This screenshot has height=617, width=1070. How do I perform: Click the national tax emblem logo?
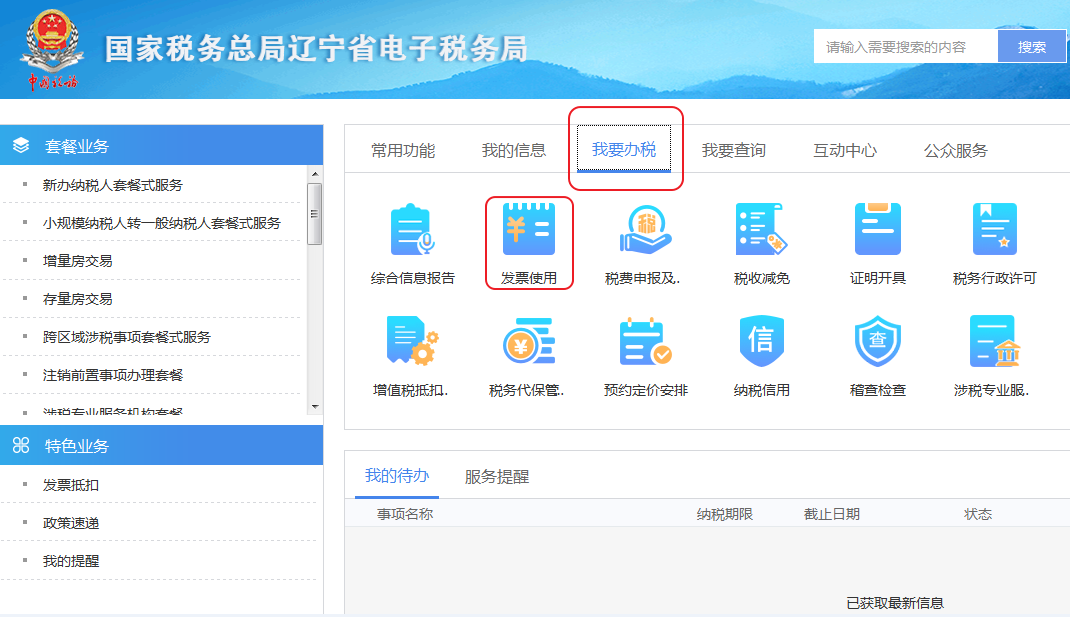(53, 48)
